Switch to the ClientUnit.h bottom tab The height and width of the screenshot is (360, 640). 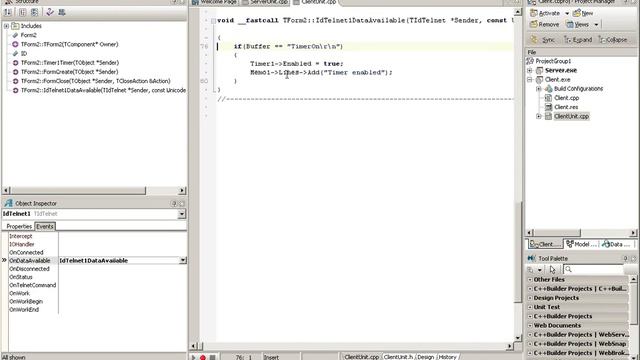pos(398,357)
